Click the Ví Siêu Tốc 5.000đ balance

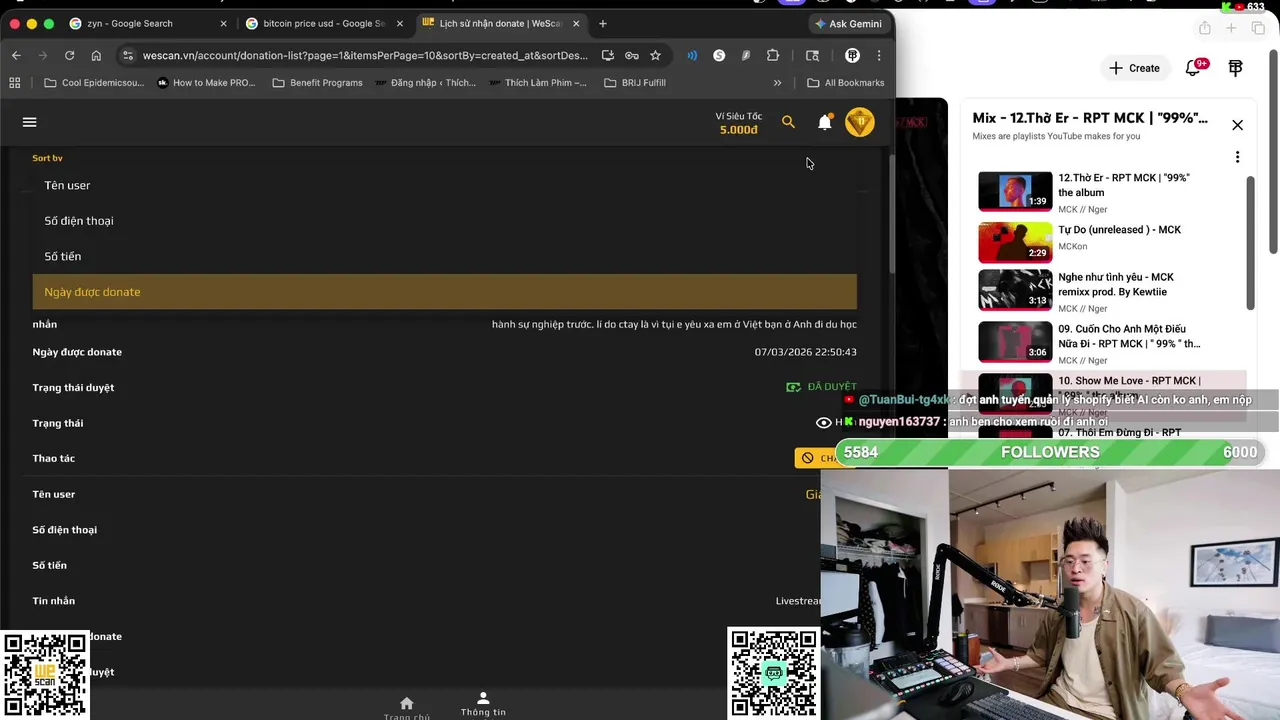[x=739, y=123]
